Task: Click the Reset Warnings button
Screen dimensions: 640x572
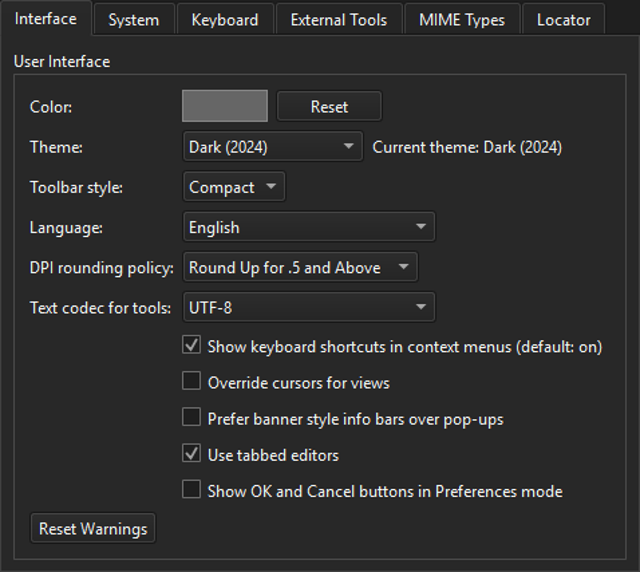Action: click(x=93, y=529)
